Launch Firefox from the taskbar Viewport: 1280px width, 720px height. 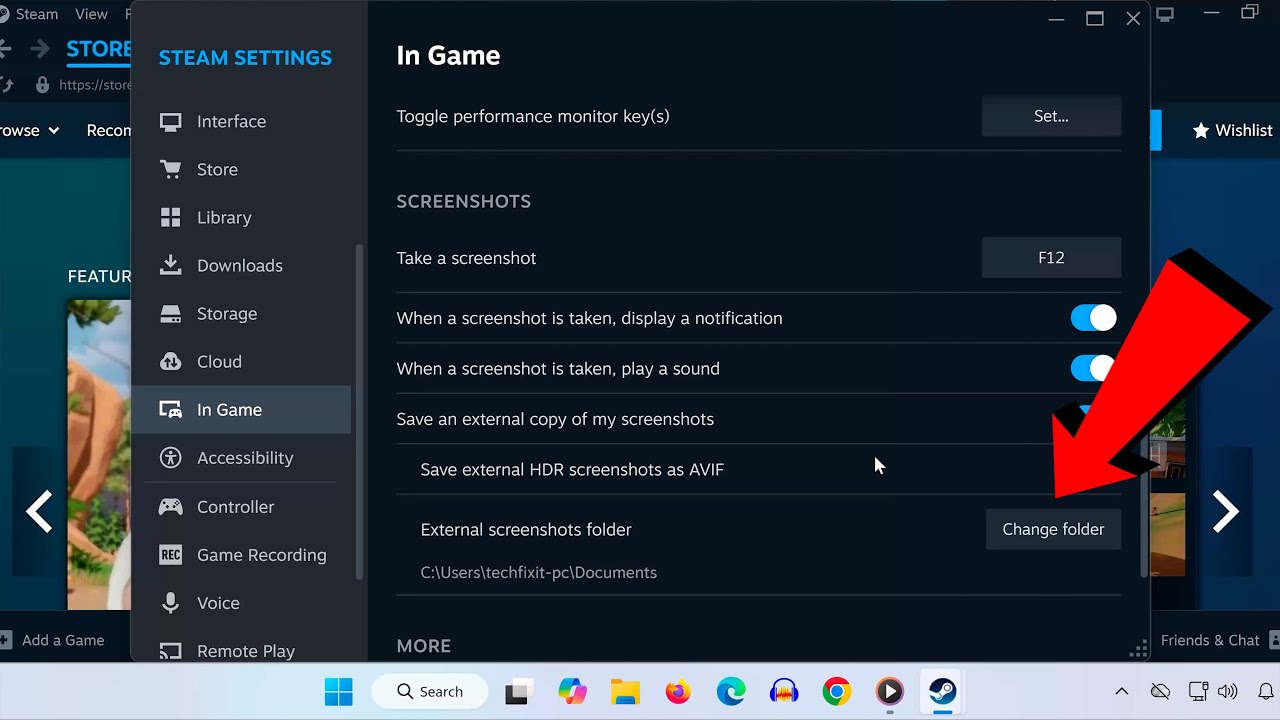coord(678,691)
